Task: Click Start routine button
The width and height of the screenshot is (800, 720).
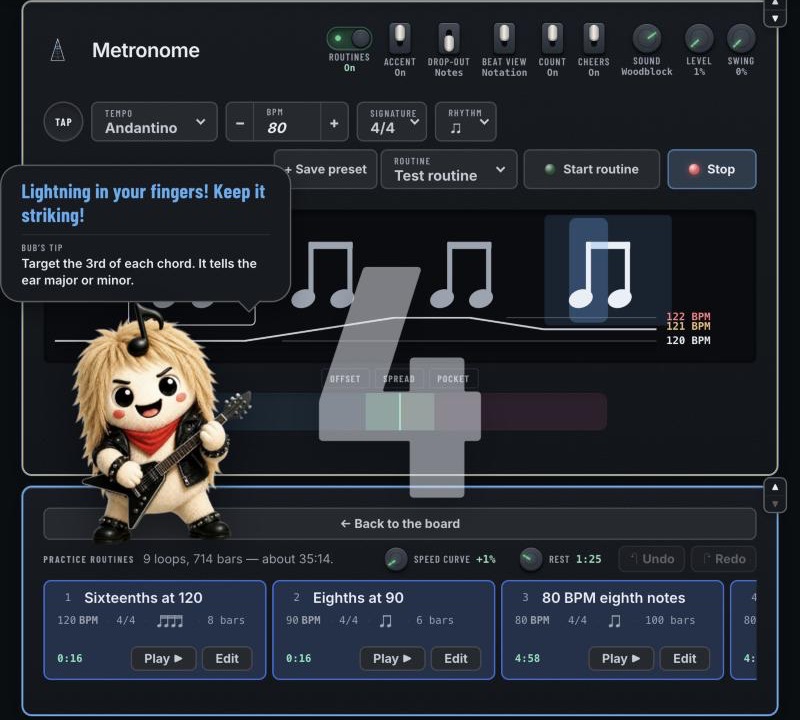Action: tap(592, 169)
